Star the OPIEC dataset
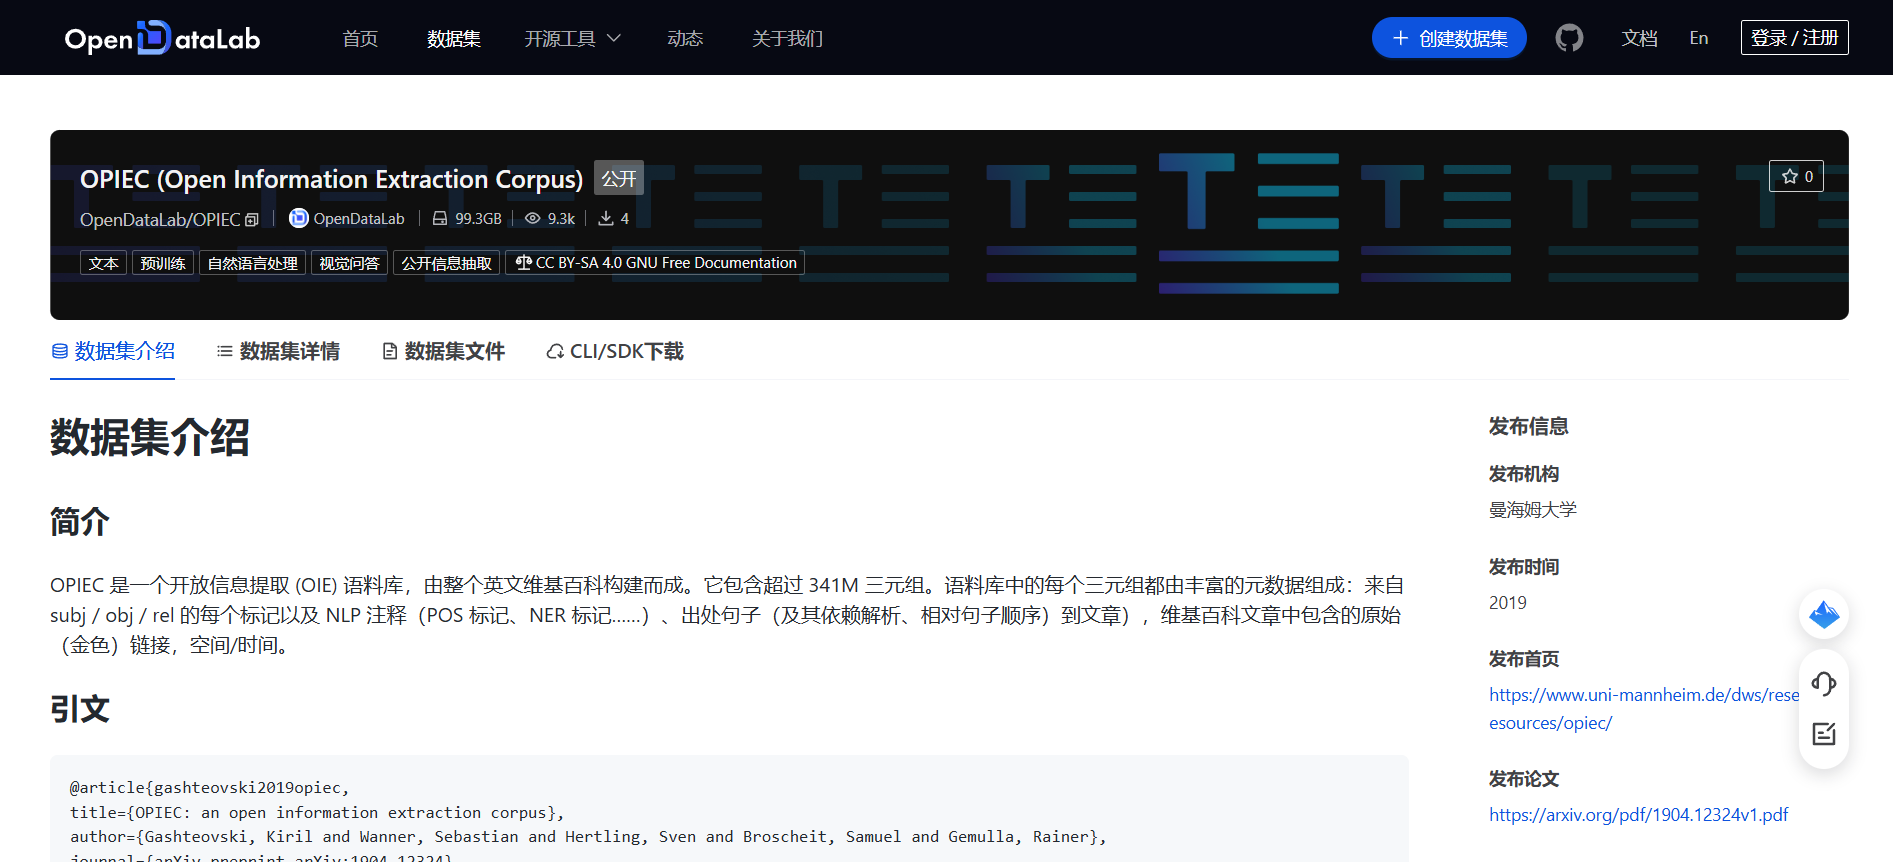 click(1796, 176)
